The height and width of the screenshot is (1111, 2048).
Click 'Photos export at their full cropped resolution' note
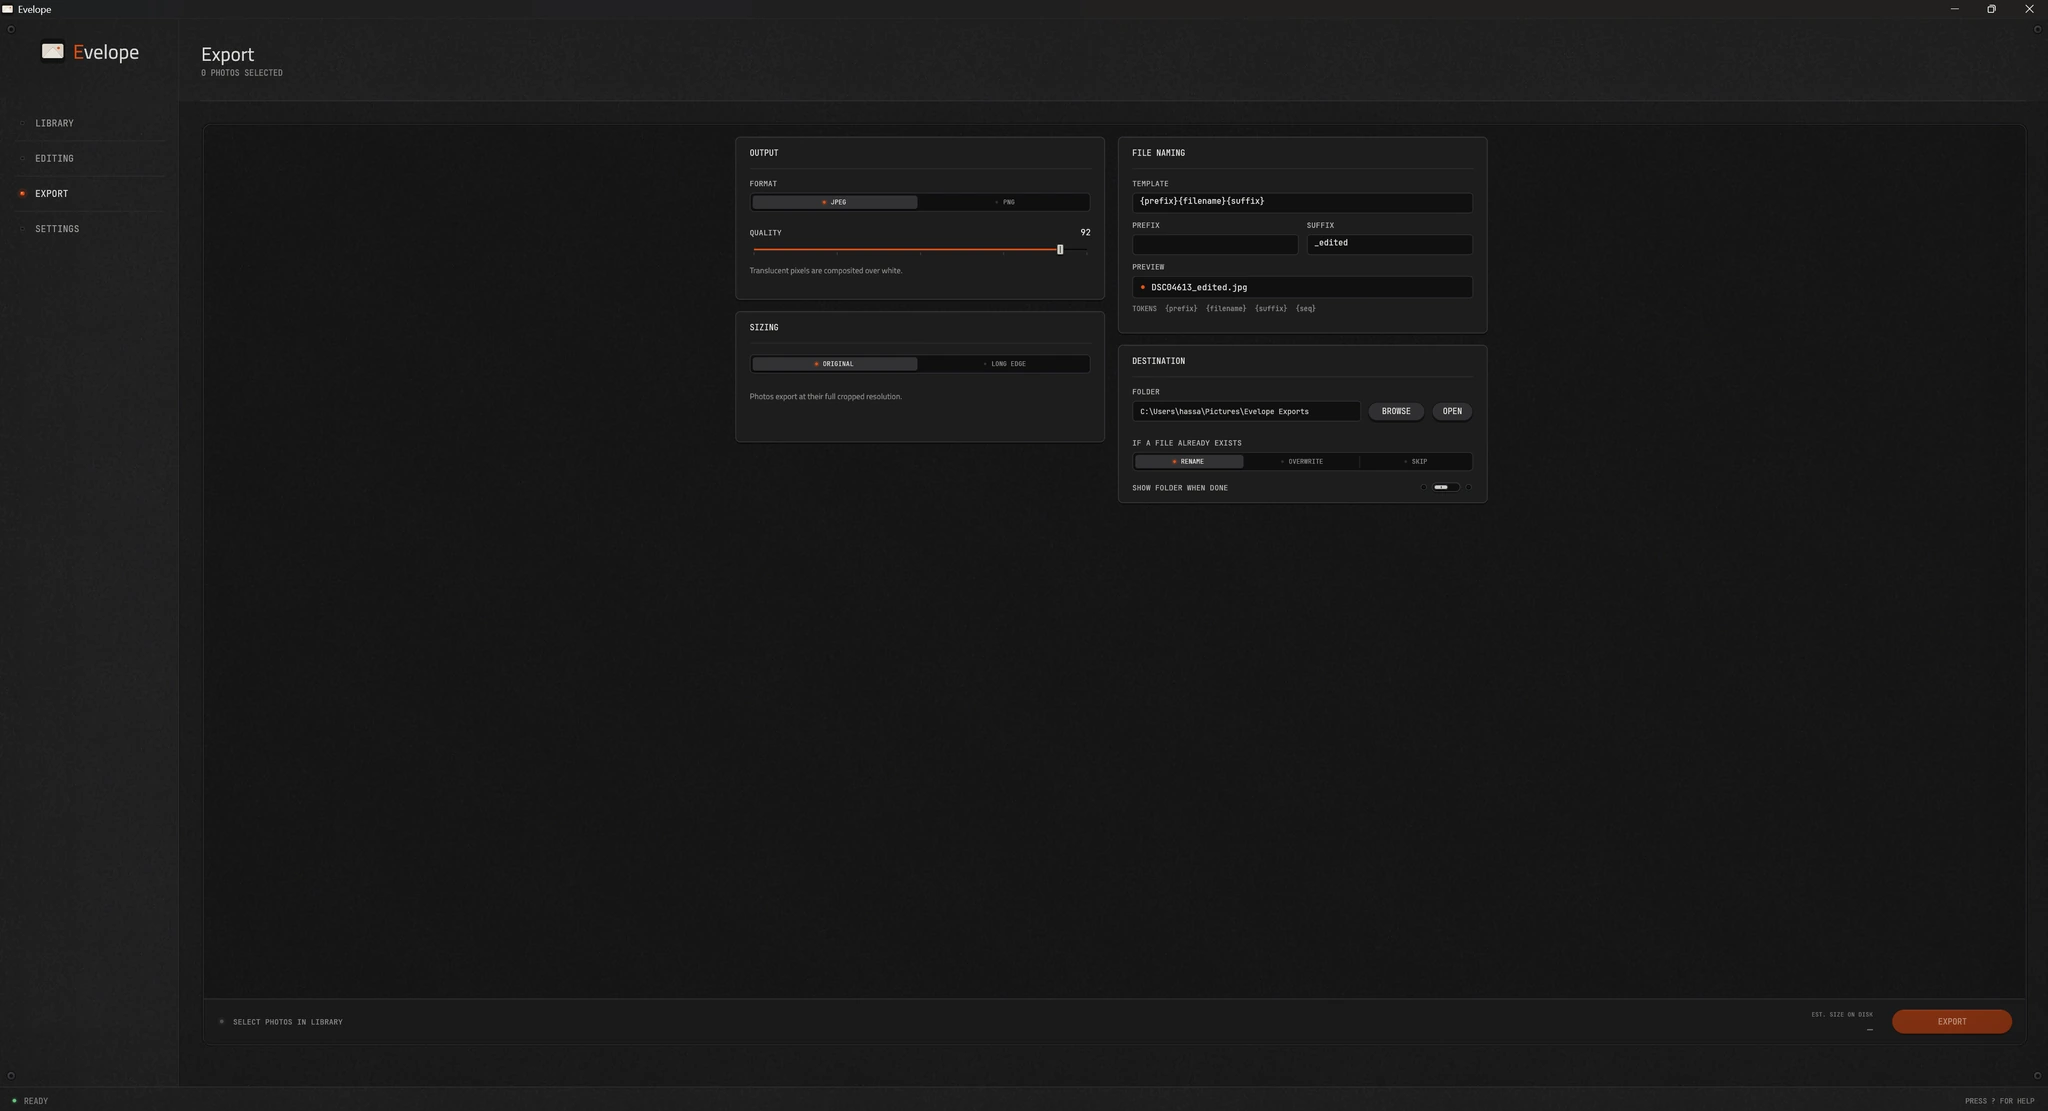point(826,397)
